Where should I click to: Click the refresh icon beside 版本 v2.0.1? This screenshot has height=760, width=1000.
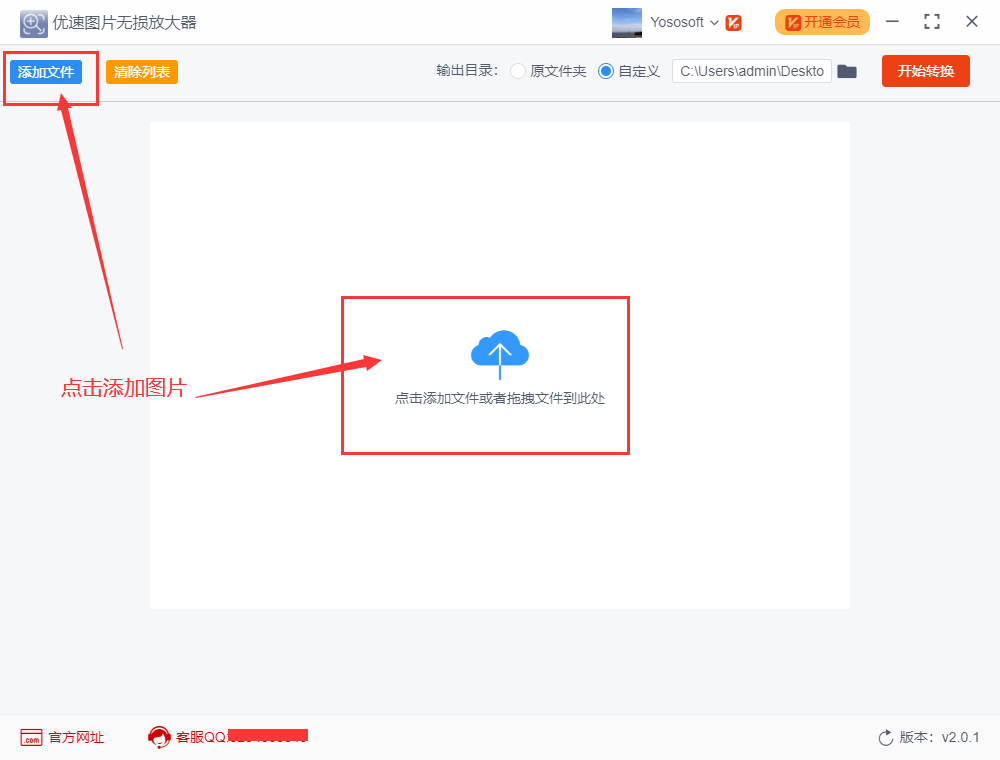(x=886, y=737)
